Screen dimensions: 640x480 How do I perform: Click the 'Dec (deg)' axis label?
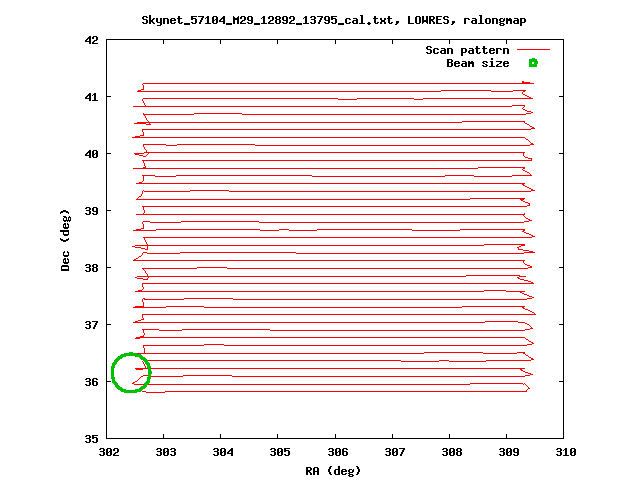(65, 240)
